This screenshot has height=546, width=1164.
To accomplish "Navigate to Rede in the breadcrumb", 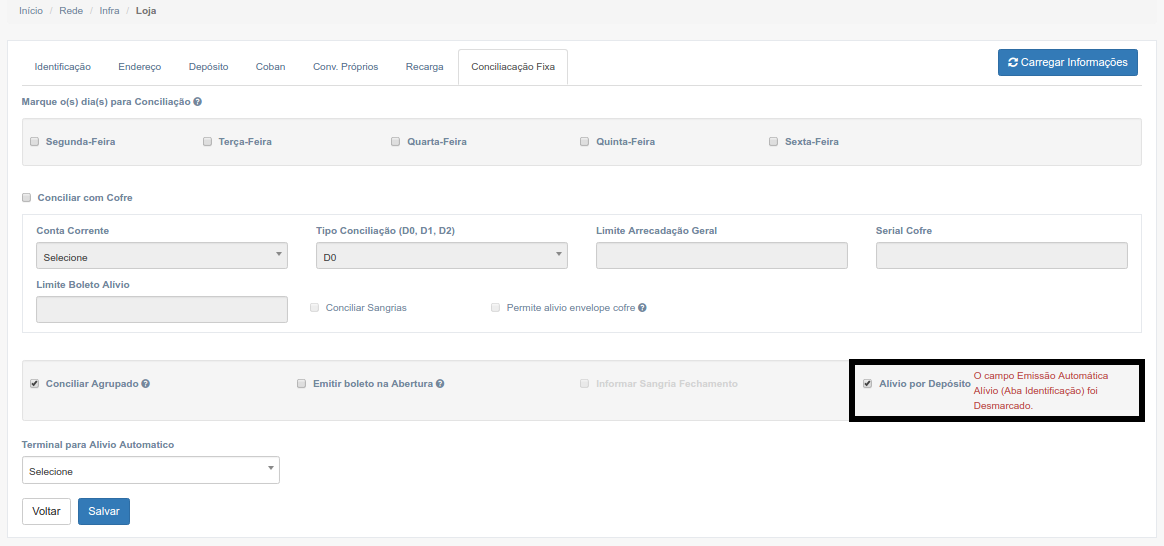I will coord(71,11).
